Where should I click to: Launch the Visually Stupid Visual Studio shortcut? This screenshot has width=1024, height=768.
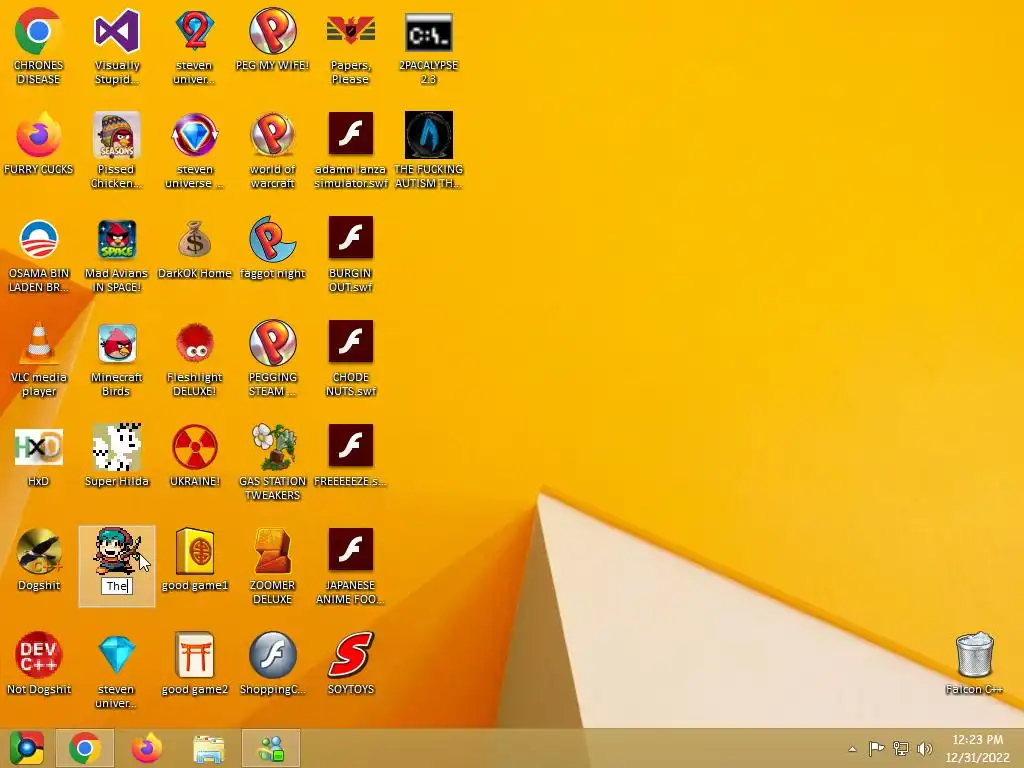[x=117, y=31]
